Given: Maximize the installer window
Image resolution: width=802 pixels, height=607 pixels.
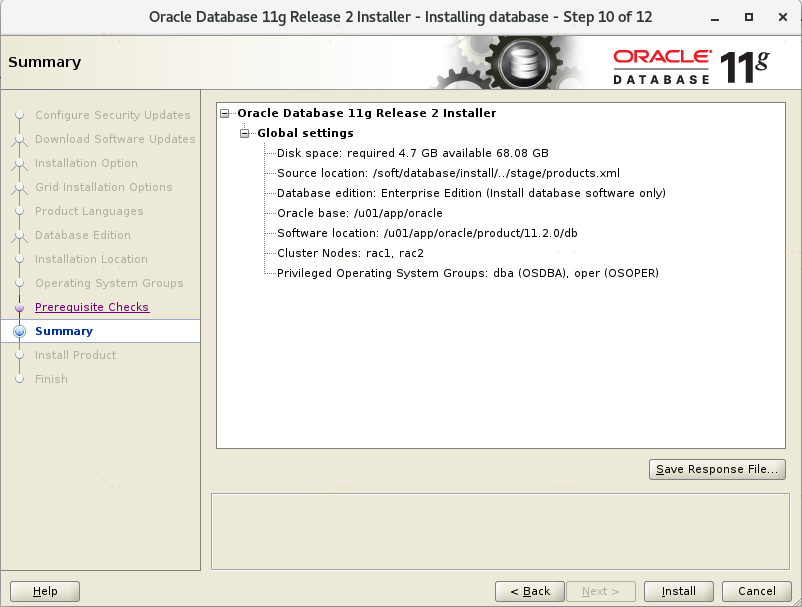Looking at the screenshot, I should coord(749,17).
